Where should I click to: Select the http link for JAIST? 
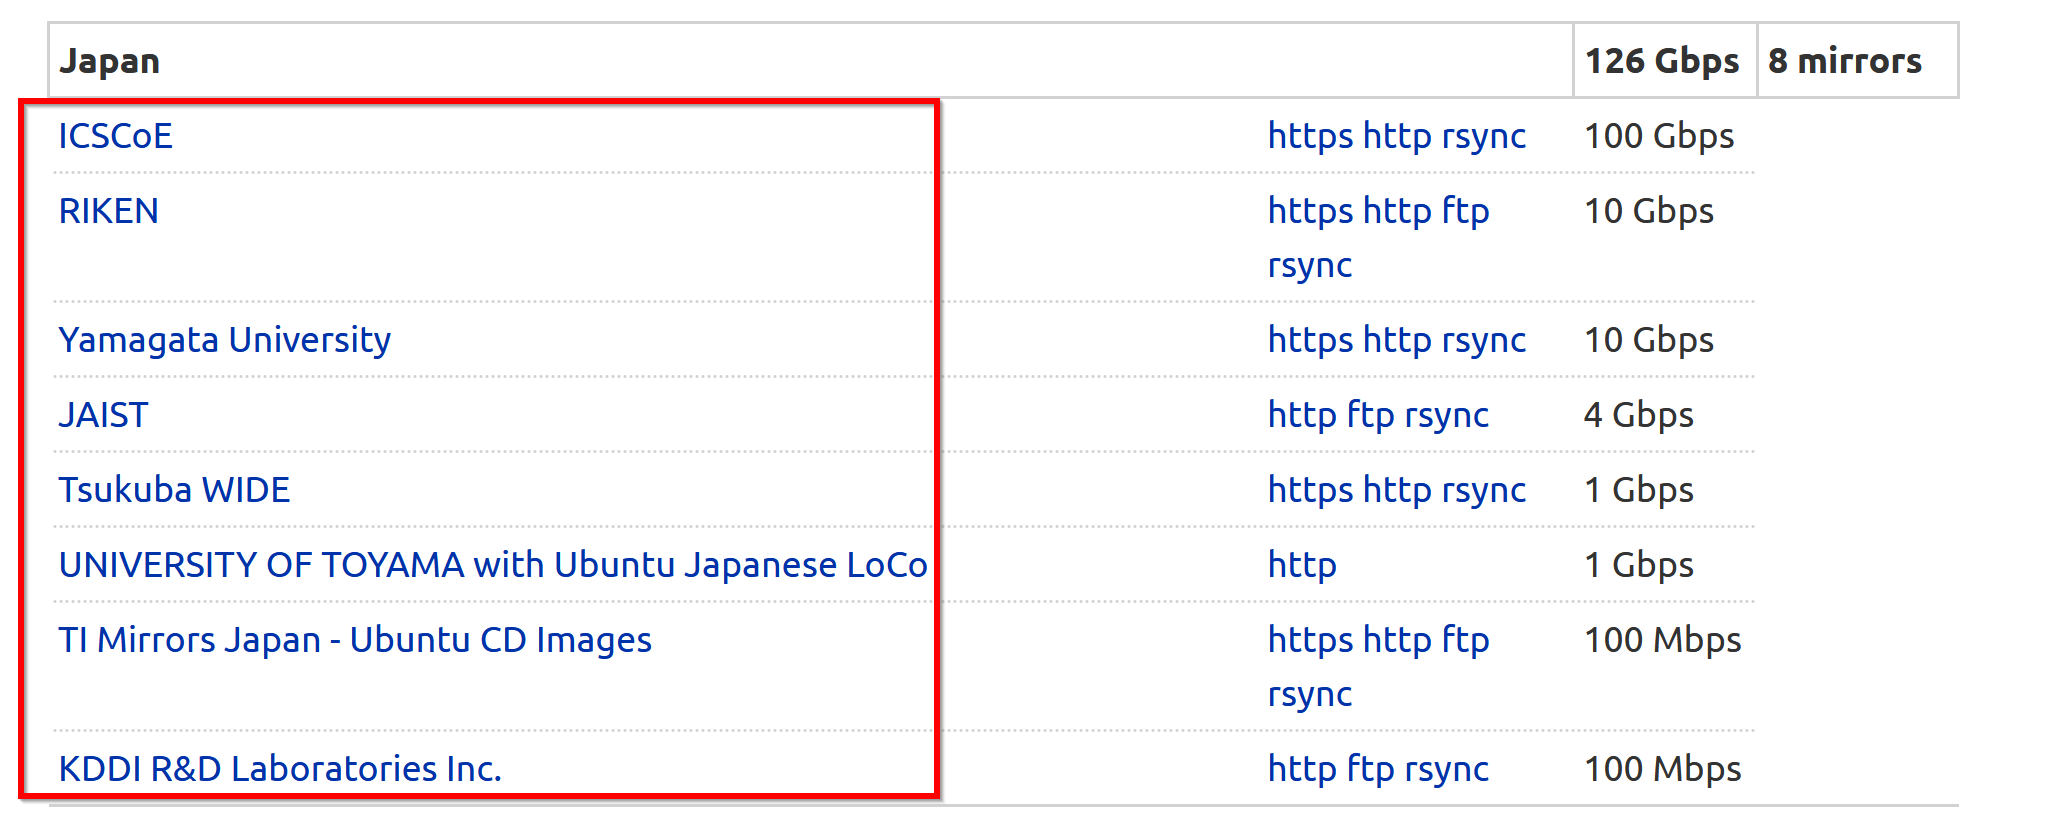(x=1302, y=415)
